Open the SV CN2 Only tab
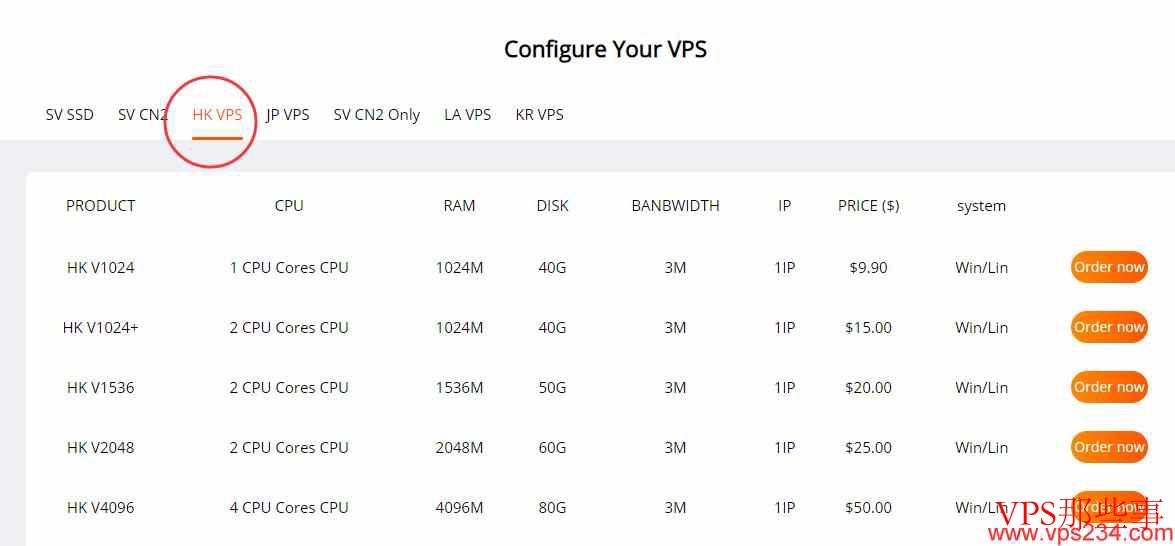Image resolution: width=1175 pixels, height=546 pixels. click(377, 115)
